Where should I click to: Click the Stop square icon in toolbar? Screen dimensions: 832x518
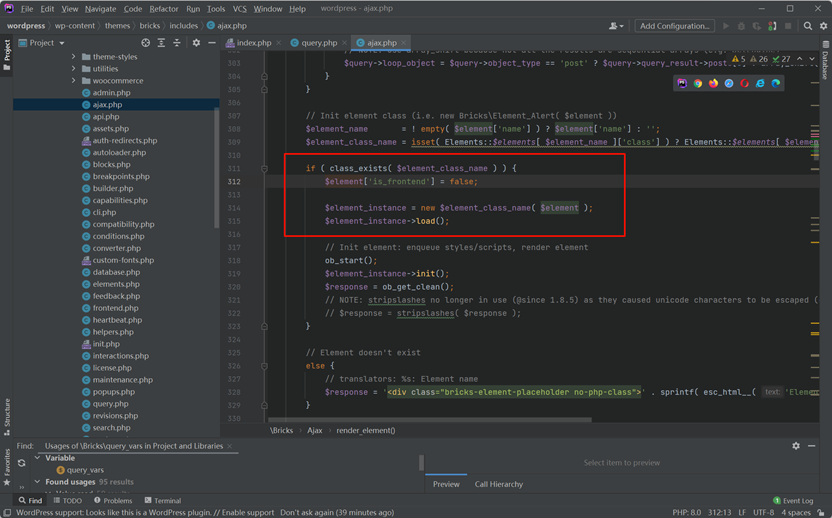tap(788, 25)
